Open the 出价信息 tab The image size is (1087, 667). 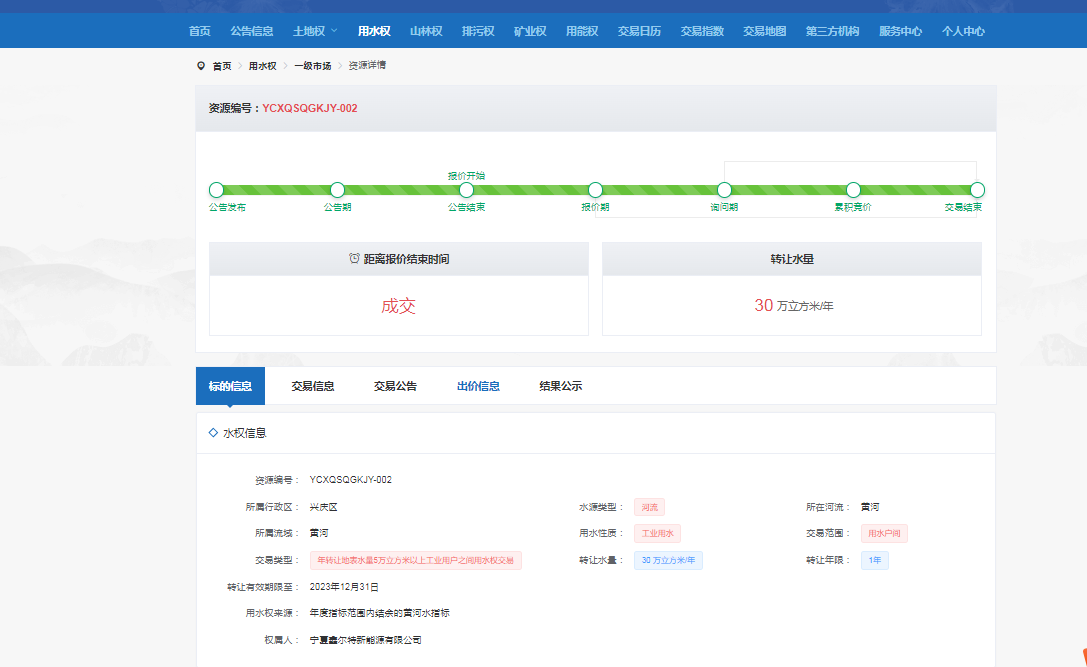point(478,386)
